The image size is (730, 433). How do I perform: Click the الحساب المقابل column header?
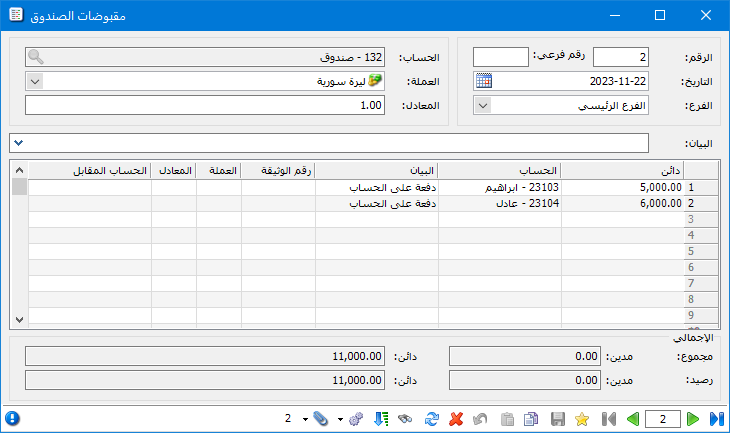[x=90, y=171]
